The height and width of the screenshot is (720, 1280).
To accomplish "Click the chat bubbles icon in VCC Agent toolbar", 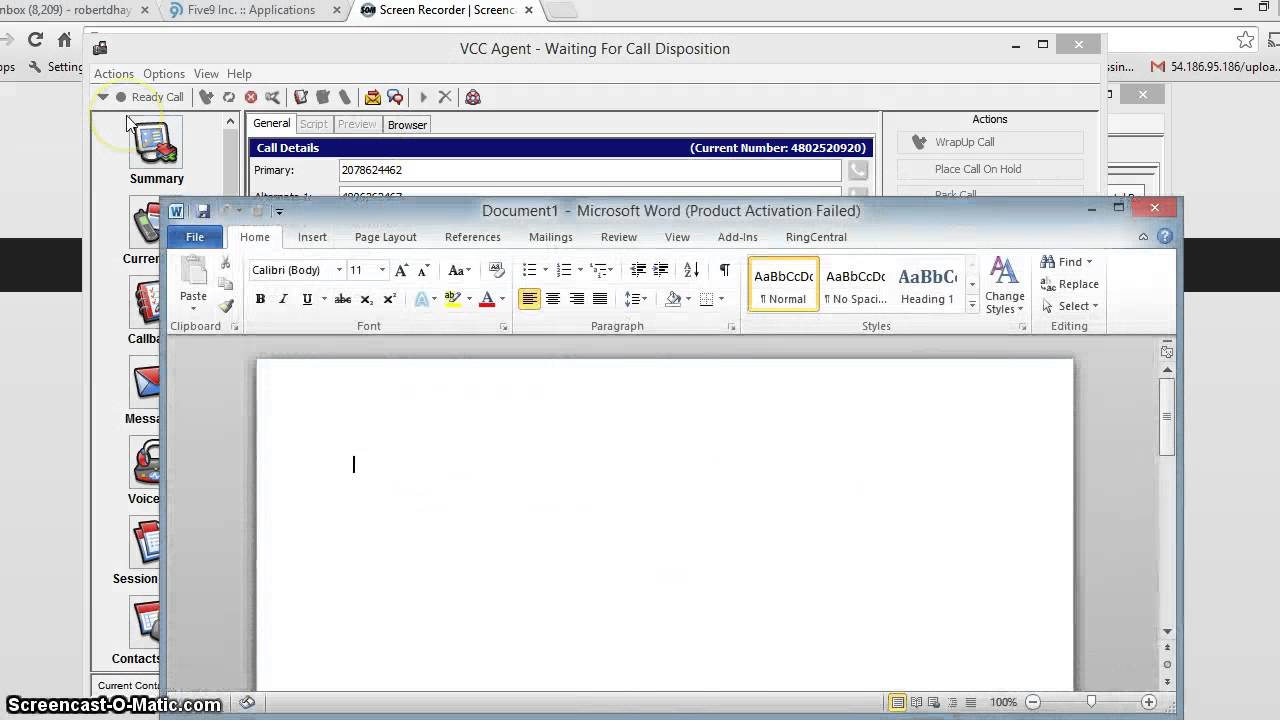I will pyautogui.click(x=395, y=97).
